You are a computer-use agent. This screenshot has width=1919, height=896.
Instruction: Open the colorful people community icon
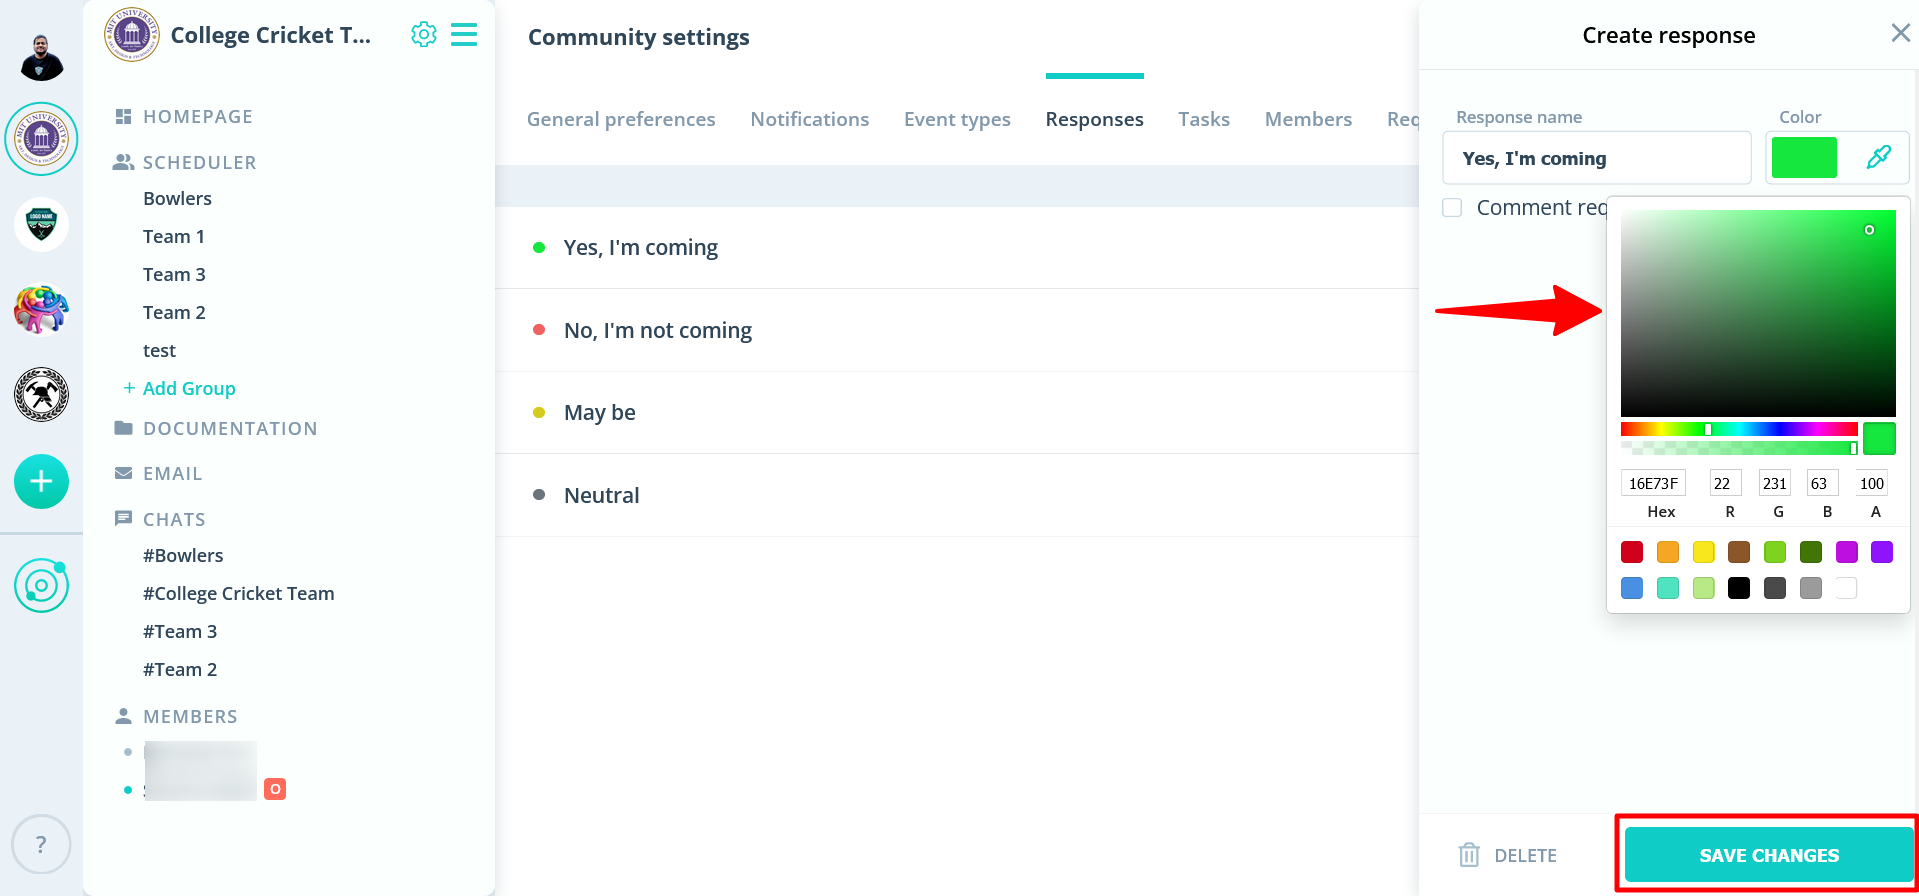point(41,309)
